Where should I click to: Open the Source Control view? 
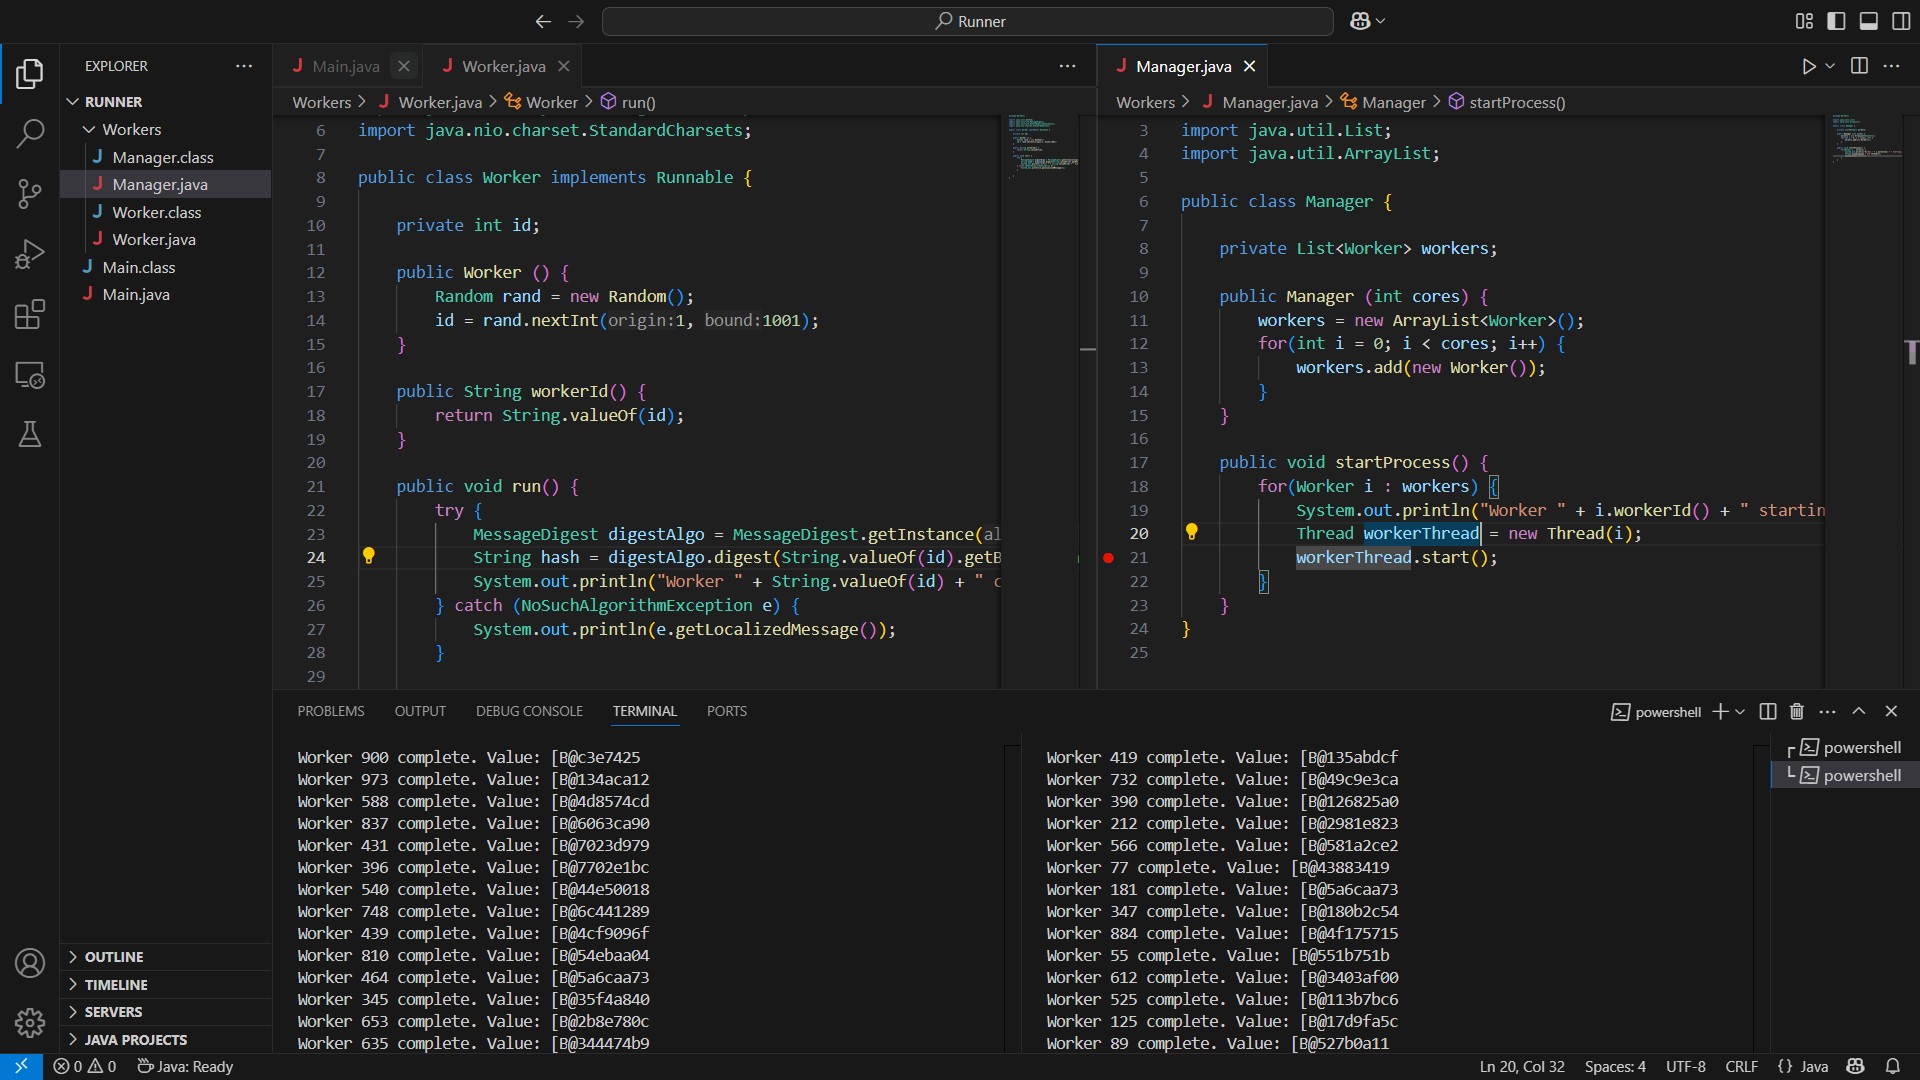30,194
